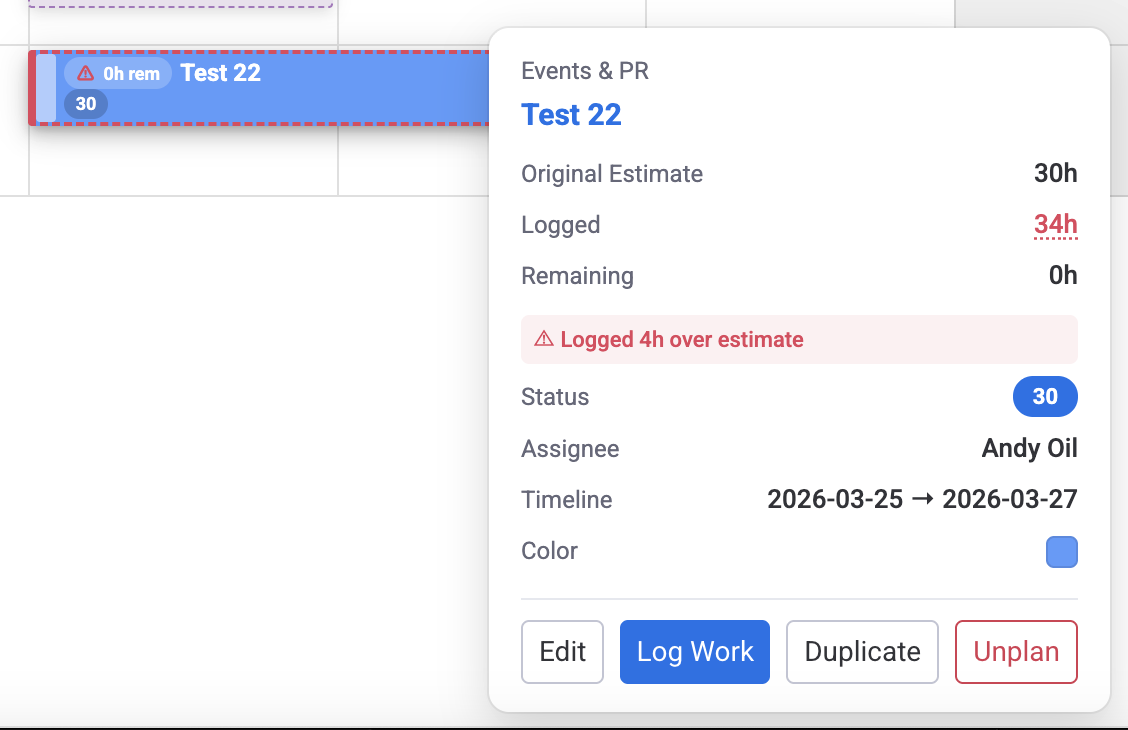Click the '30' status badge on the blue bar
Screen dimensions: 1128x730
(x=86, y=103)
